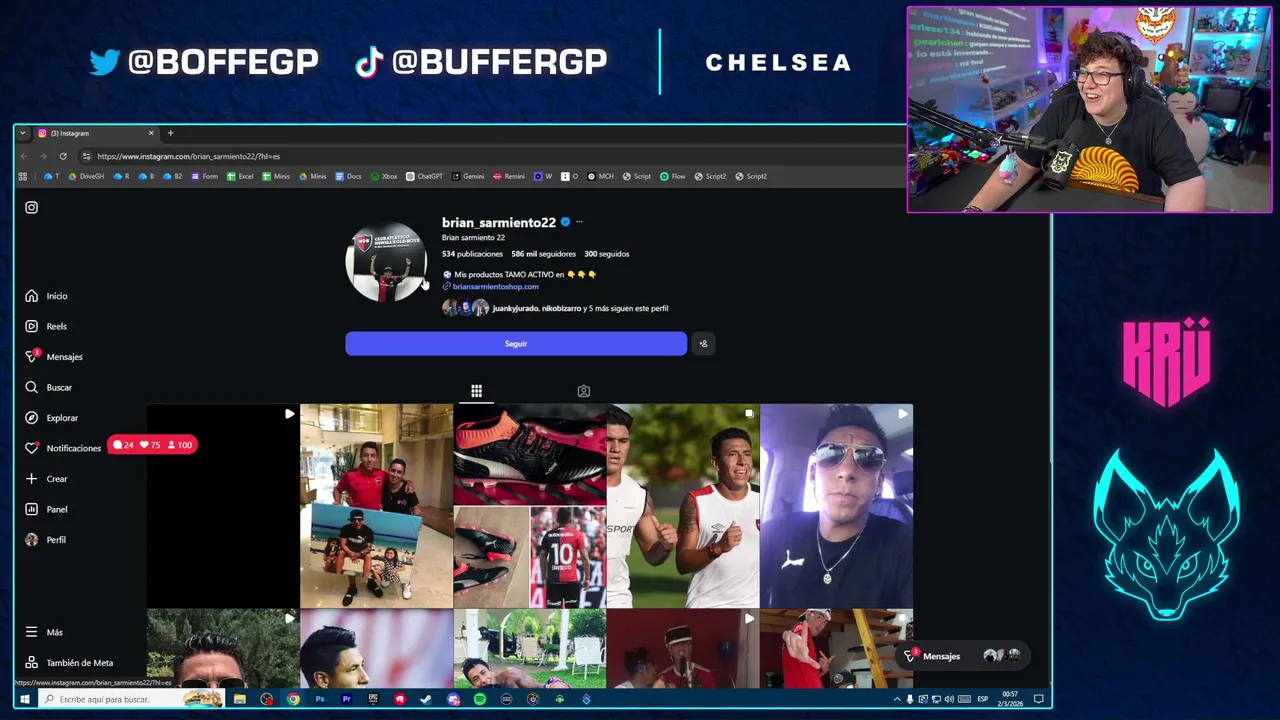Open Xbox bookmark
The image size is (1280, 720).
(x=384, y=176)
